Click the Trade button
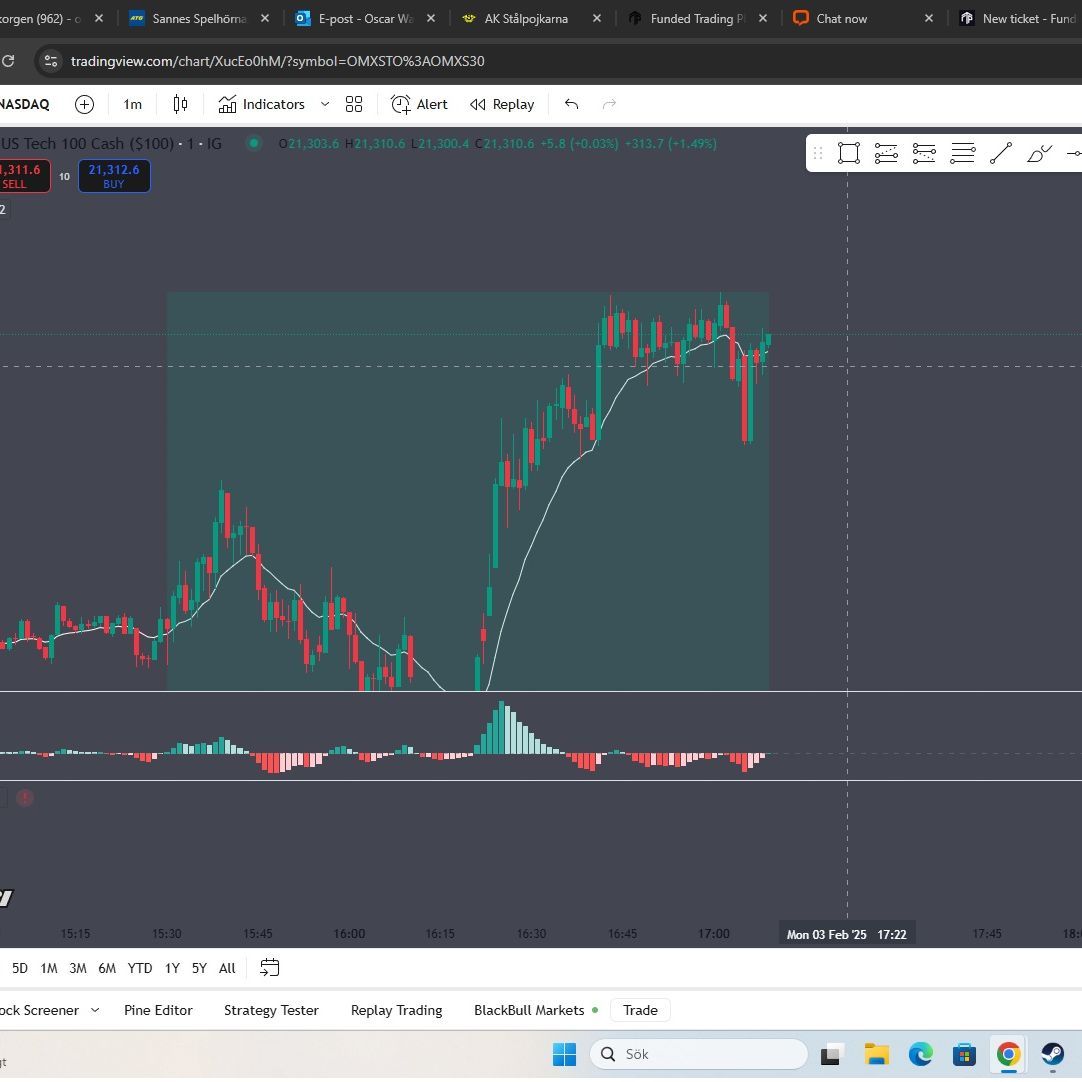This screenshot has width=1082, height=1082. (640, 1010)
